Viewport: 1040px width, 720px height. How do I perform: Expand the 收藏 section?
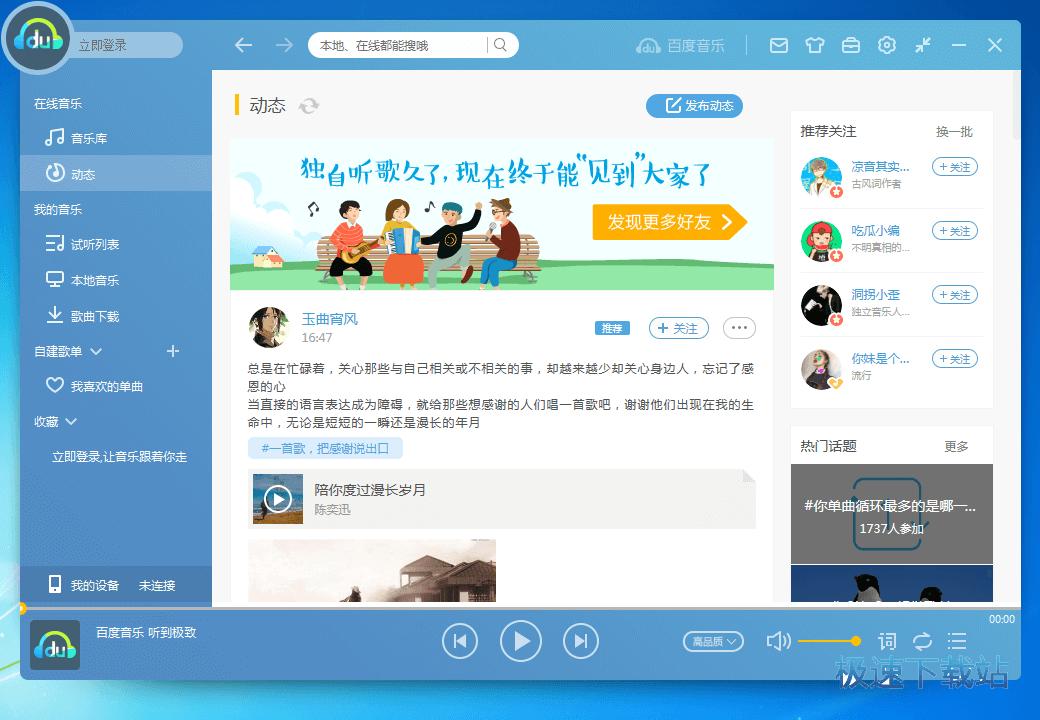[69, 422]
